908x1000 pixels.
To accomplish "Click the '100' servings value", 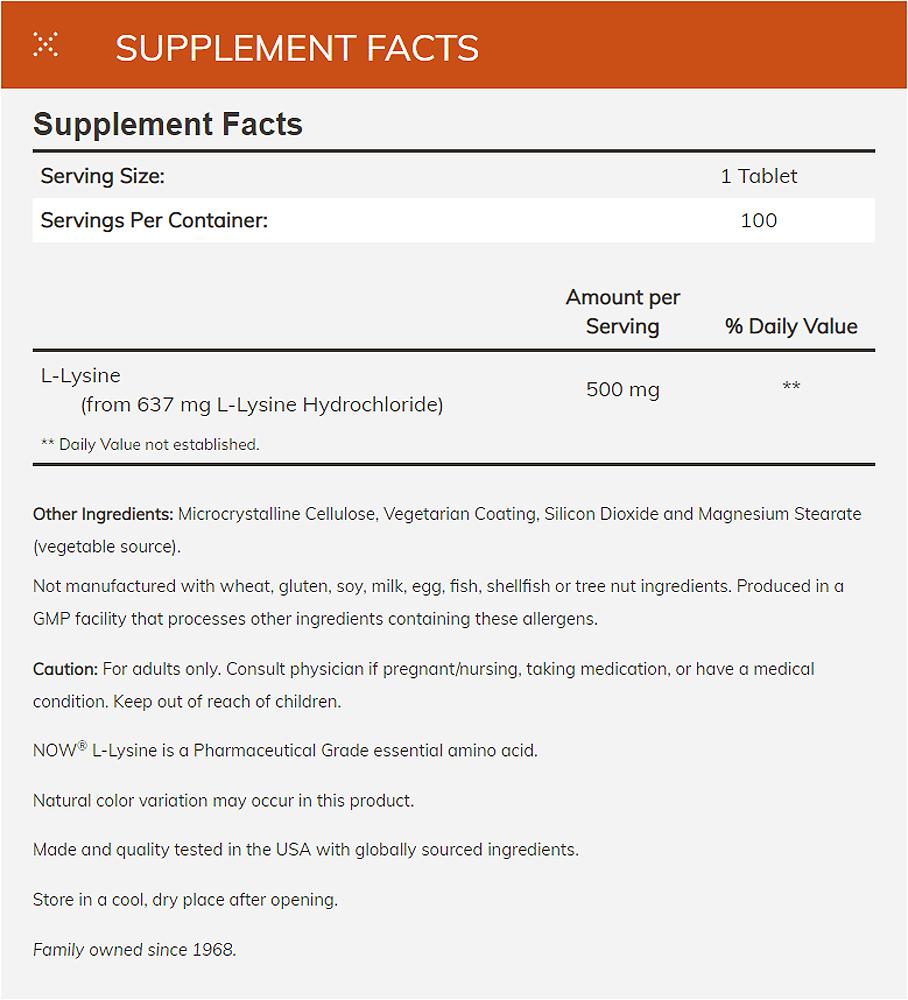I will [758, 220].
